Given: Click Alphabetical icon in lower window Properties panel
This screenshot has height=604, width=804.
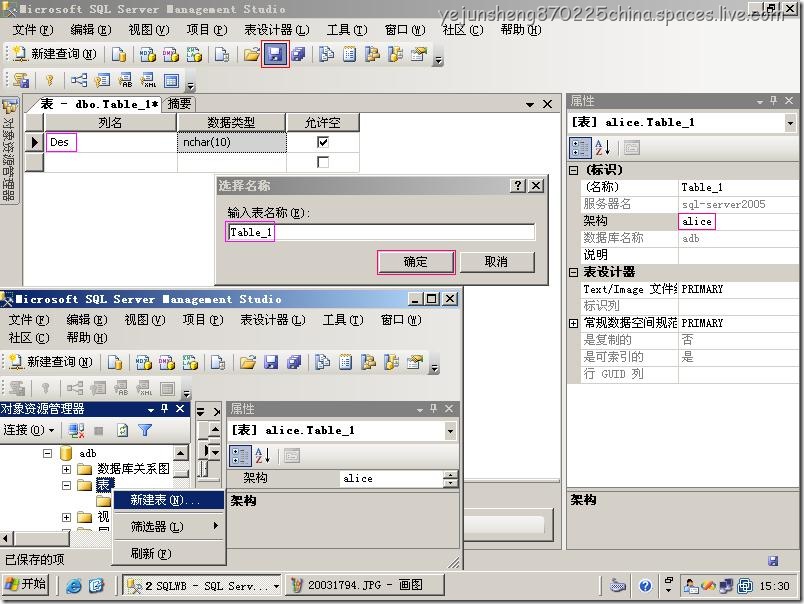Looking at the screenshot, I should (x=263, y=456).
